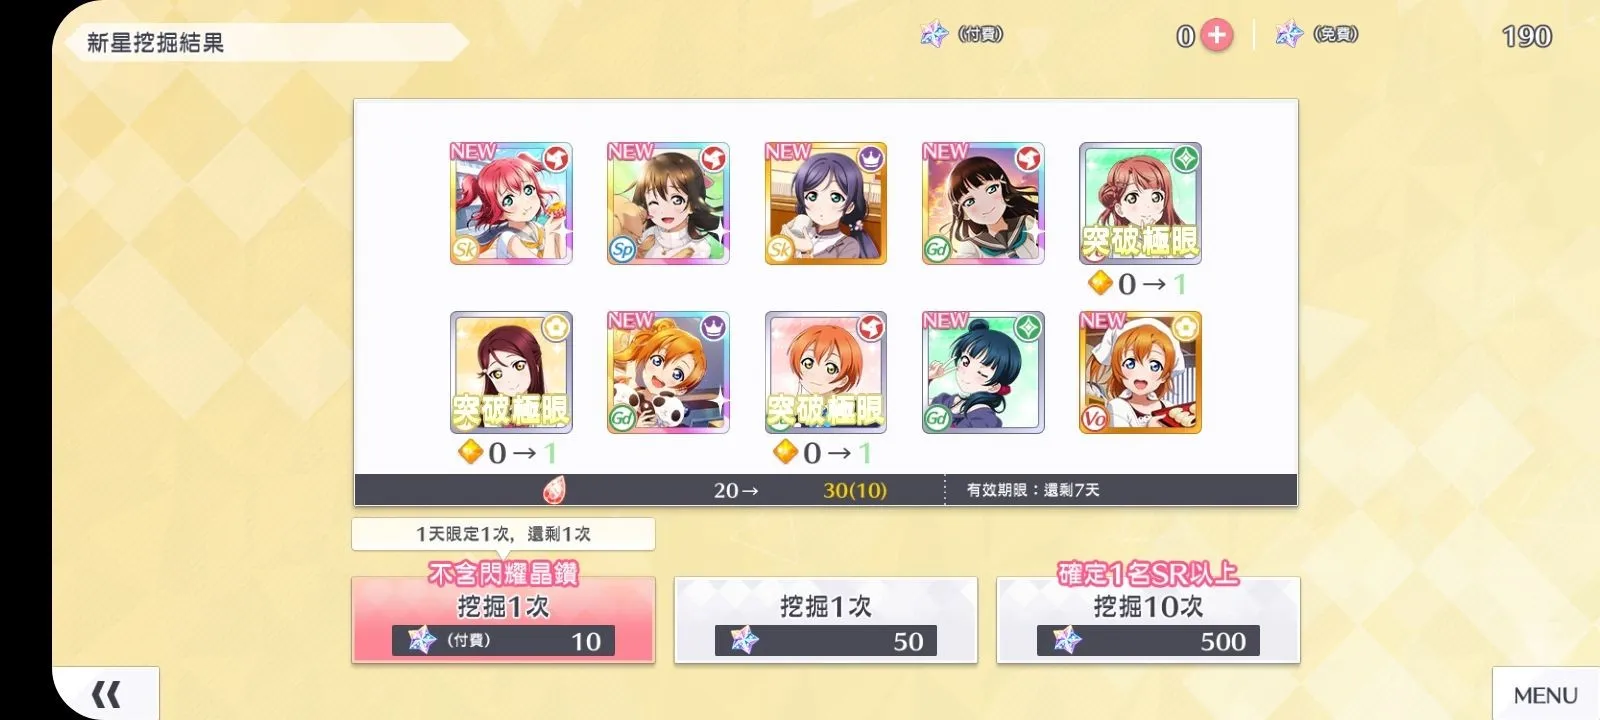Select the chef-hat girl card with Vo badge
Screen dimensions: 1600x720
click(1140, 372)
